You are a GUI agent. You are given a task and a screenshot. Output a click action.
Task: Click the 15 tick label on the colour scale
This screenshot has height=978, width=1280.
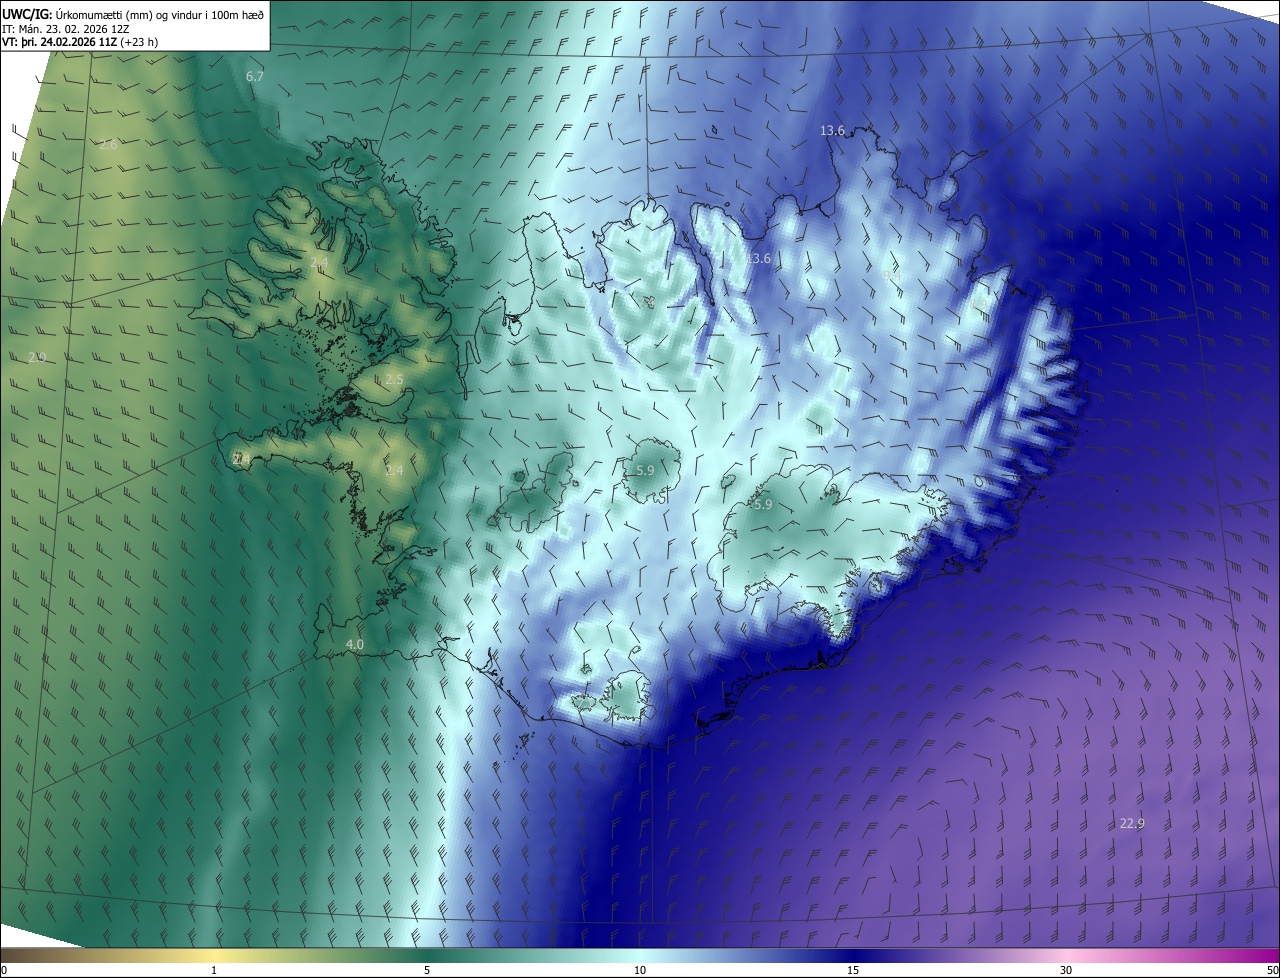tap(853, 971)
